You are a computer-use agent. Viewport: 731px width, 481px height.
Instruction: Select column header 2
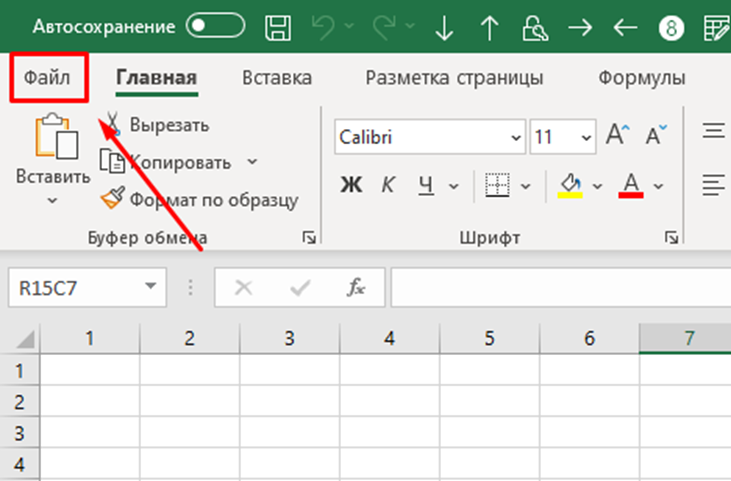point(190,338)
